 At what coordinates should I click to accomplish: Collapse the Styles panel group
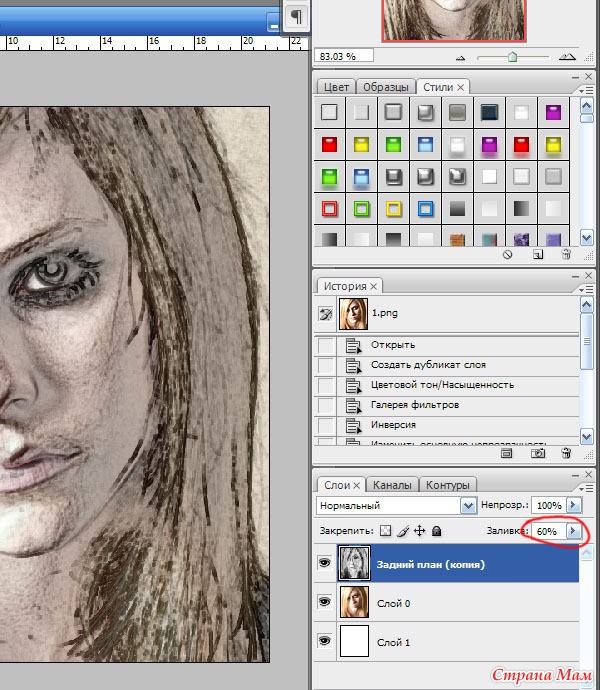coord(575,77)
